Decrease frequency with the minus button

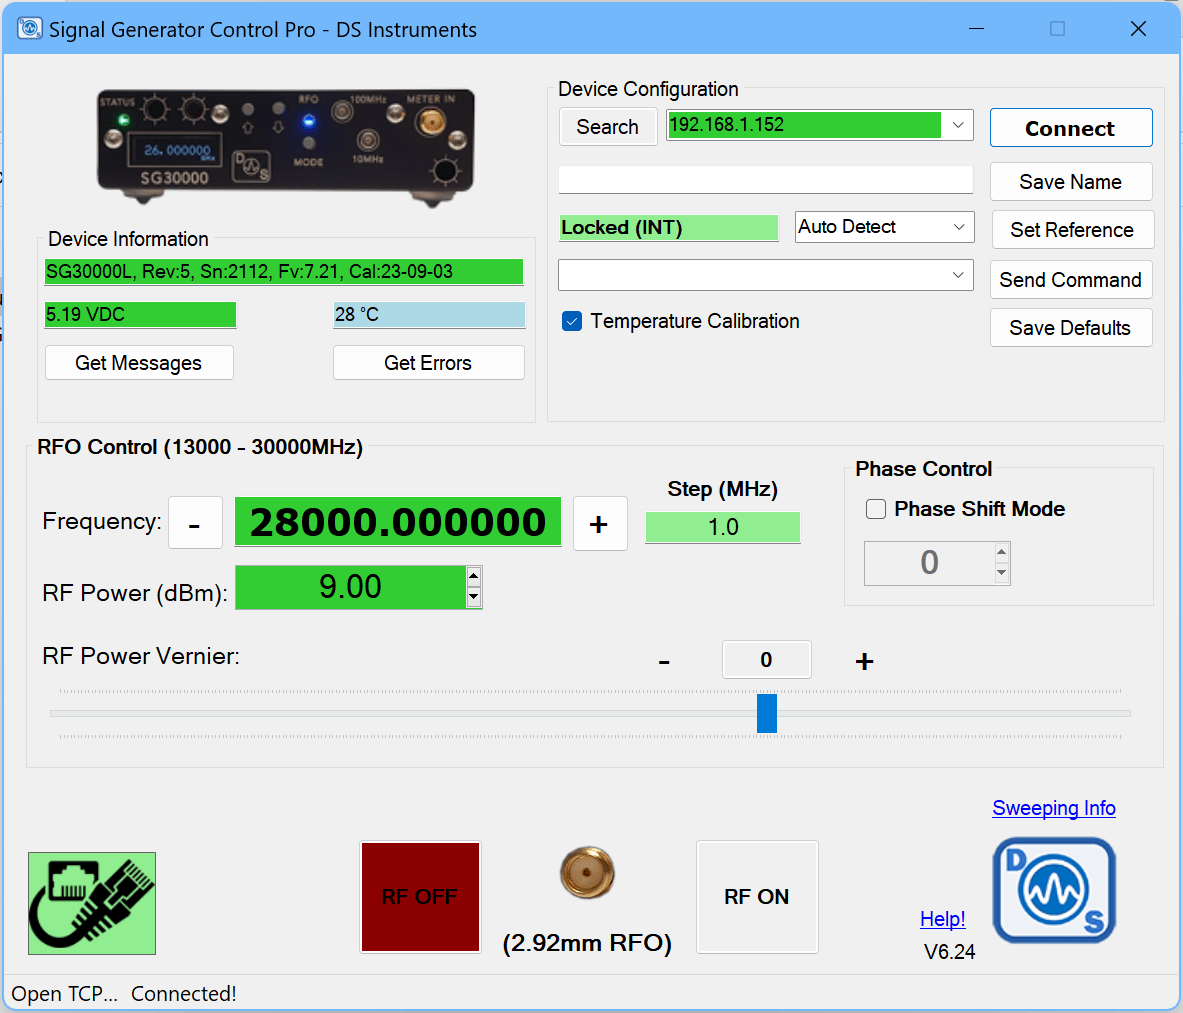tap(195, 524)
